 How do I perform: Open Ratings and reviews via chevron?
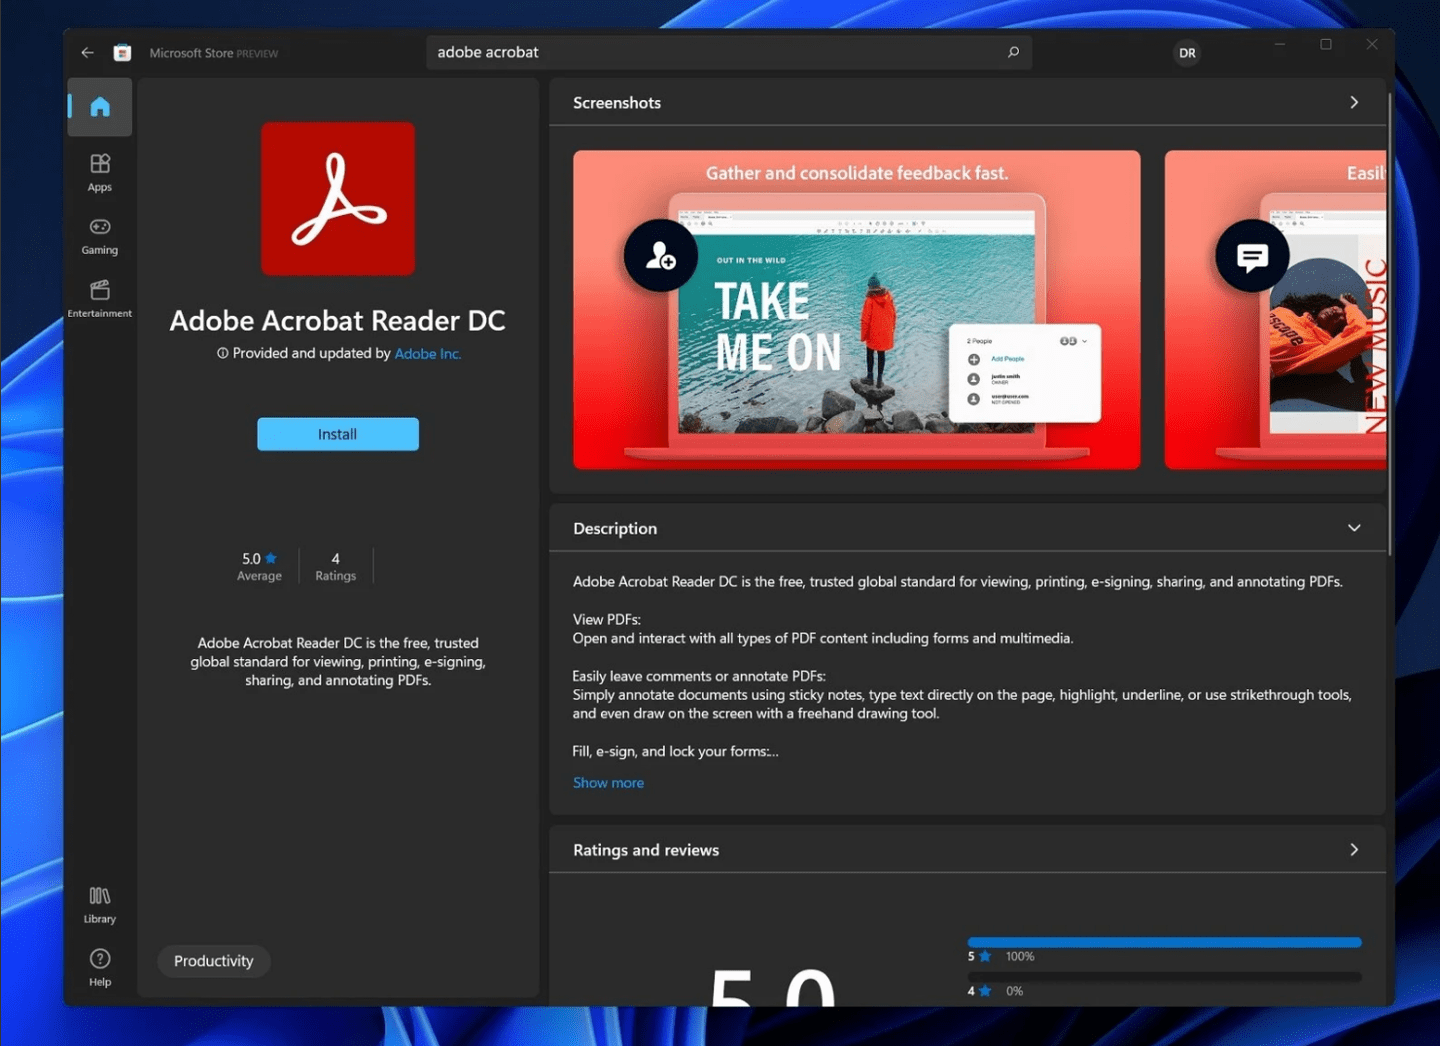[1354, 849]
